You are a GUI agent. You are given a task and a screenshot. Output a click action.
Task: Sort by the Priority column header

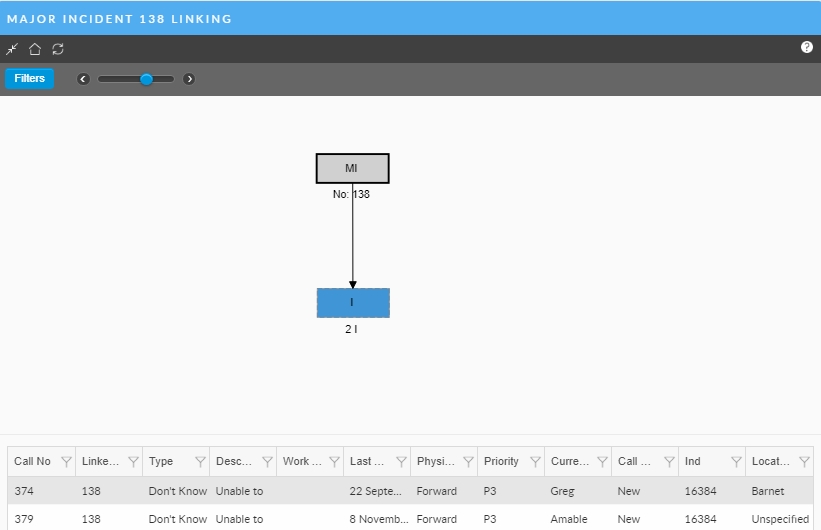tap(501, 462)
